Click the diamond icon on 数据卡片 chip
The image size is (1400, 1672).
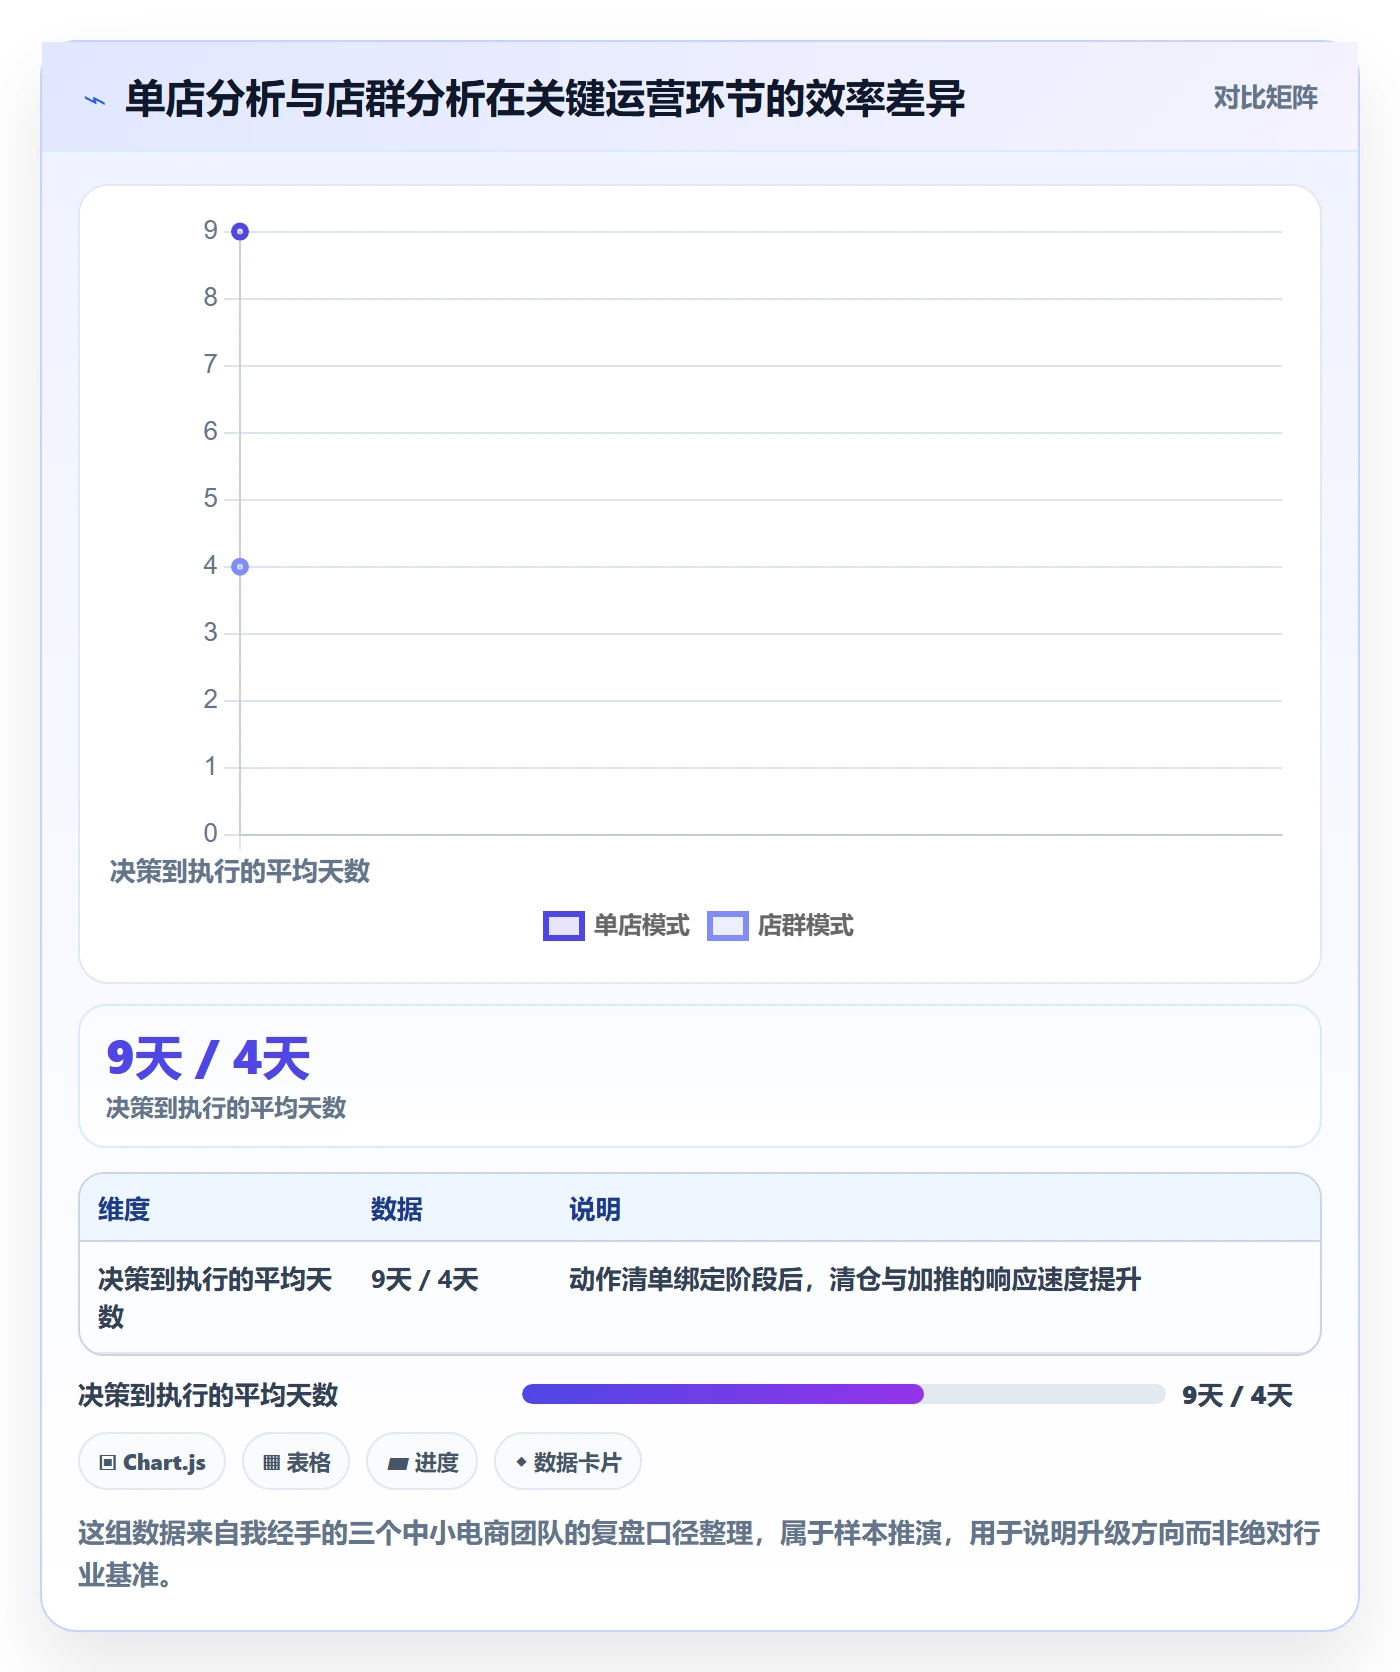click(x=521, y=1462)
